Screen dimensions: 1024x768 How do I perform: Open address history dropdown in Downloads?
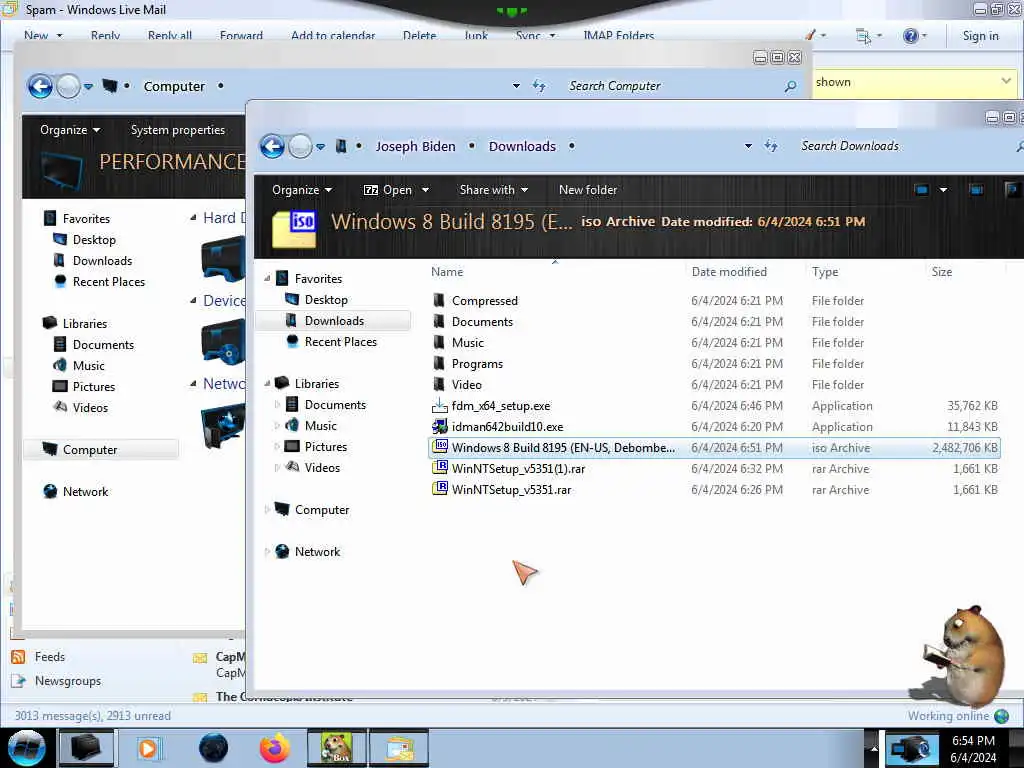click(748, 146)
